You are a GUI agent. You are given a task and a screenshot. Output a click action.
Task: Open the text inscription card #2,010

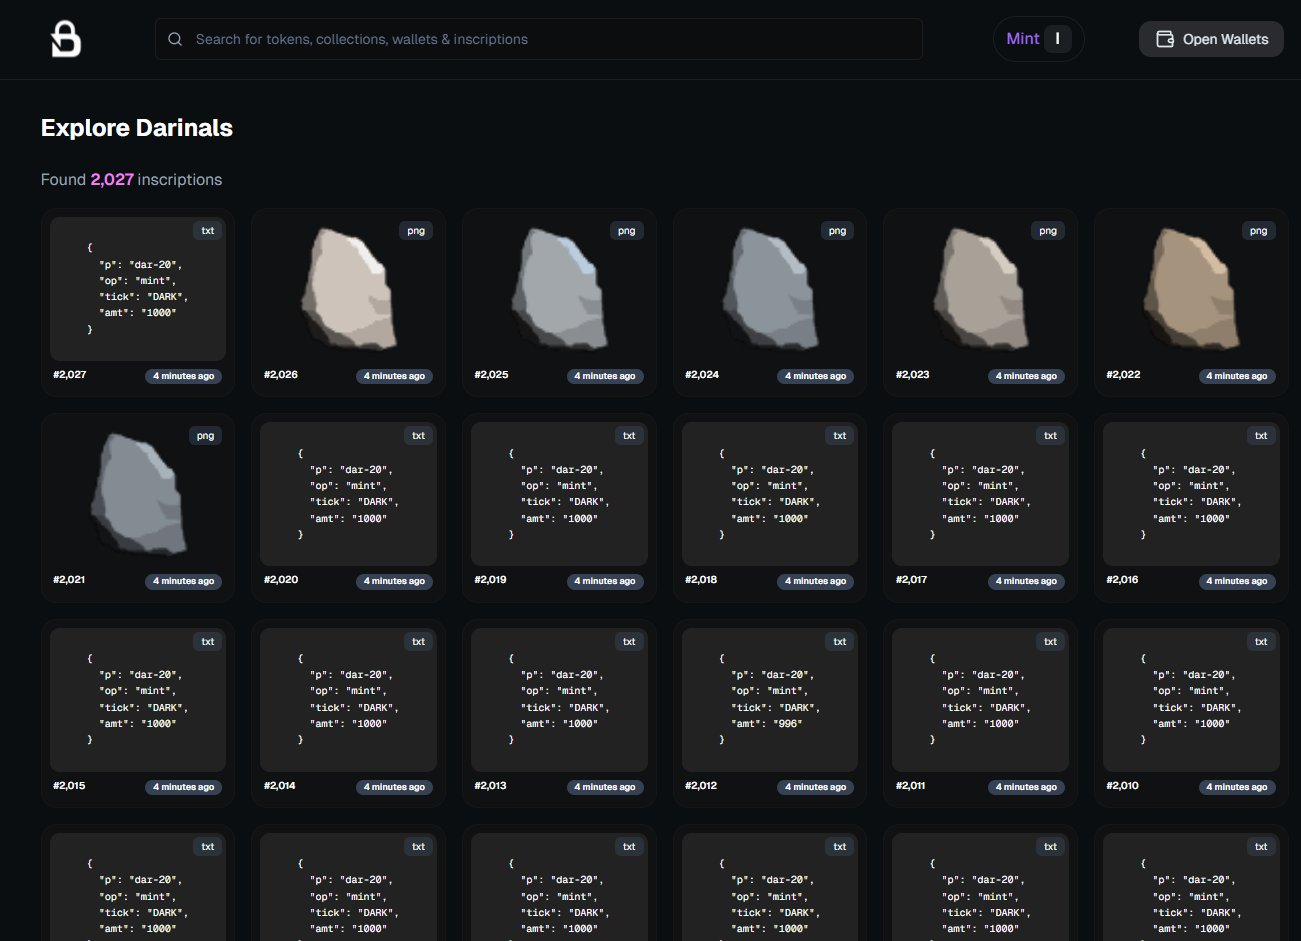point(1190,698)
